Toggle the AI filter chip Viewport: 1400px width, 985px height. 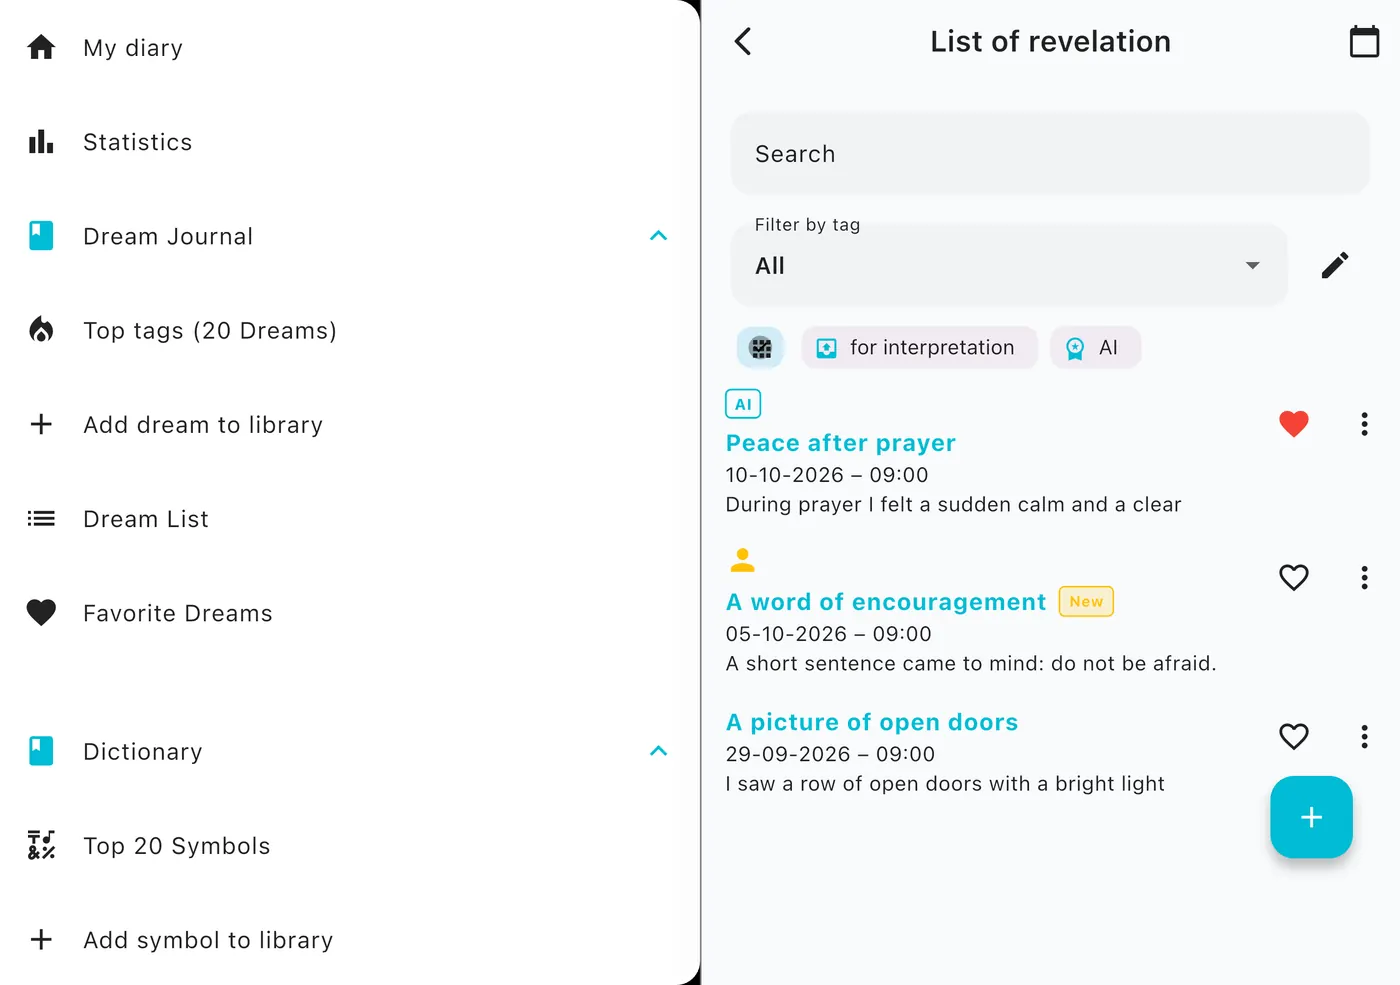(1095, 347)
